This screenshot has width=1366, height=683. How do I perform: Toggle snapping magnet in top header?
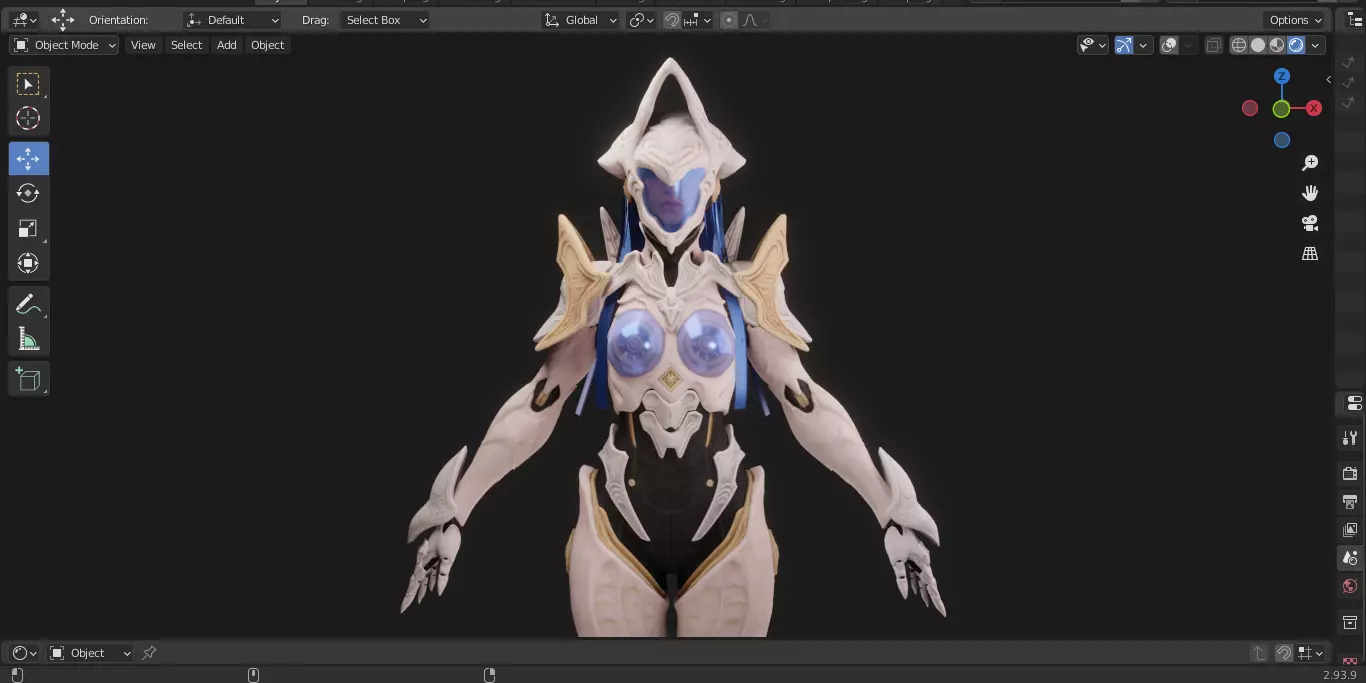tap(673, 20)
